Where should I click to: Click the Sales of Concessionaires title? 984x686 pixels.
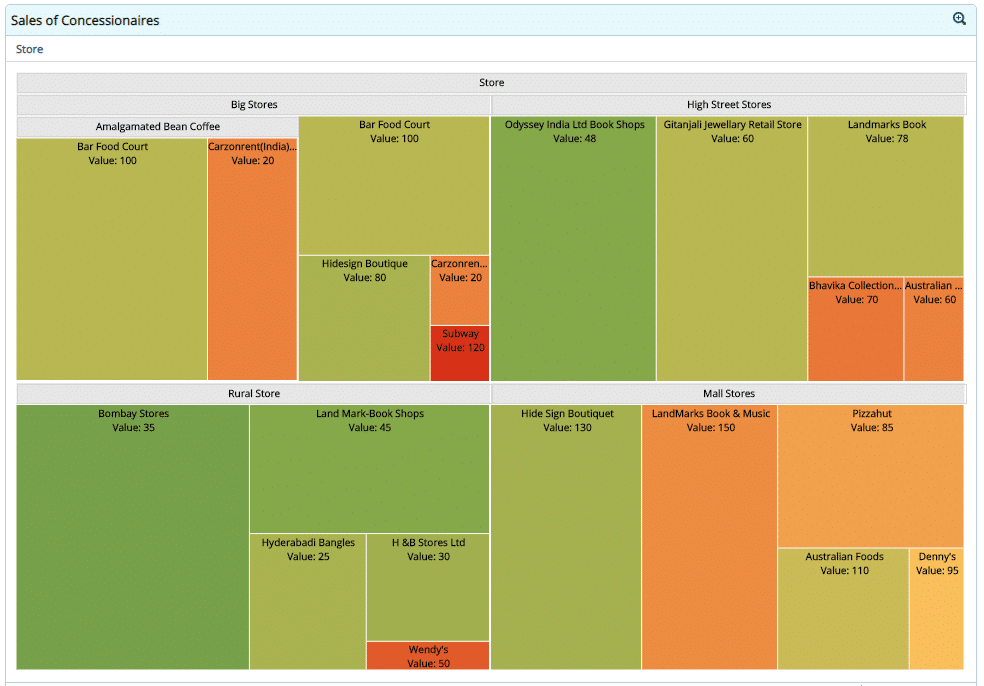tap(85, 20)
